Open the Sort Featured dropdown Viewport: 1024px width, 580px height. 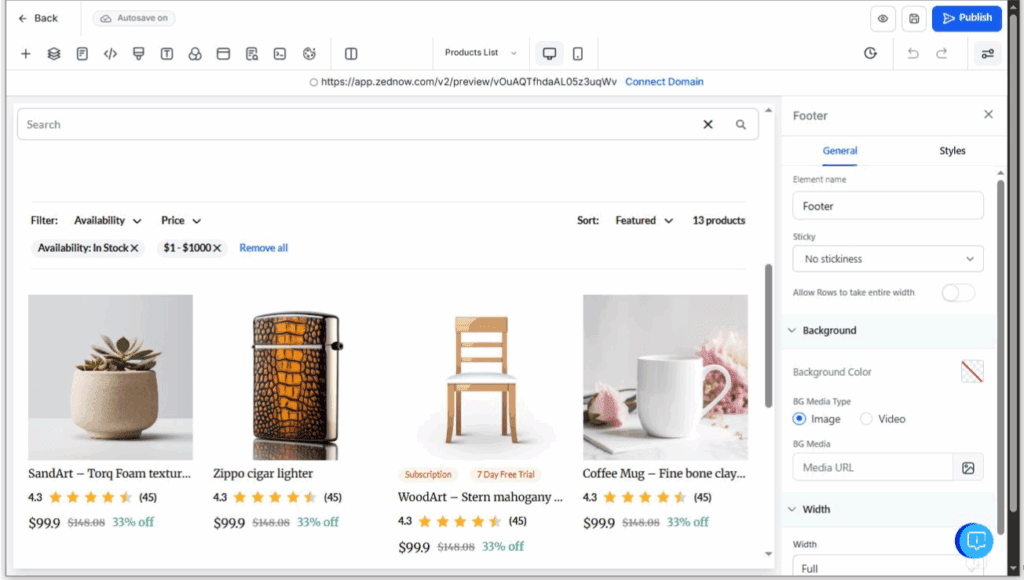[643, 220]
